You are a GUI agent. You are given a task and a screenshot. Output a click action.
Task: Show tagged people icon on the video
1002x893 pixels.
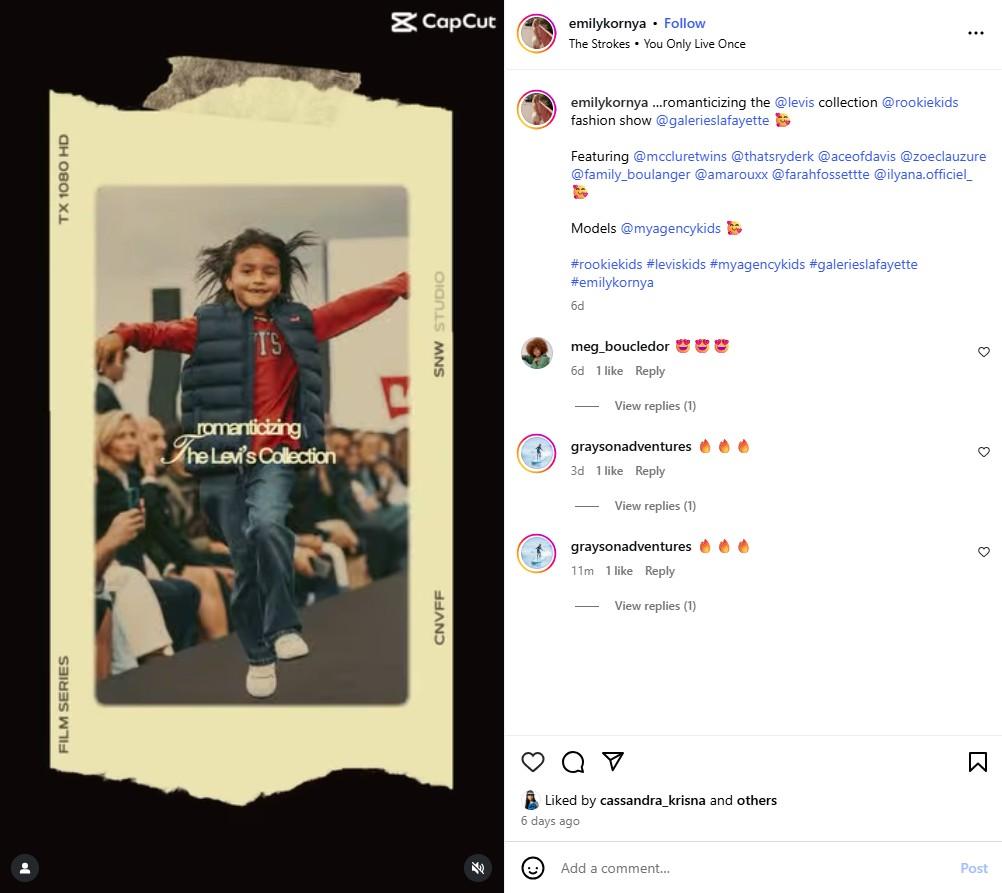pos(26,867)
